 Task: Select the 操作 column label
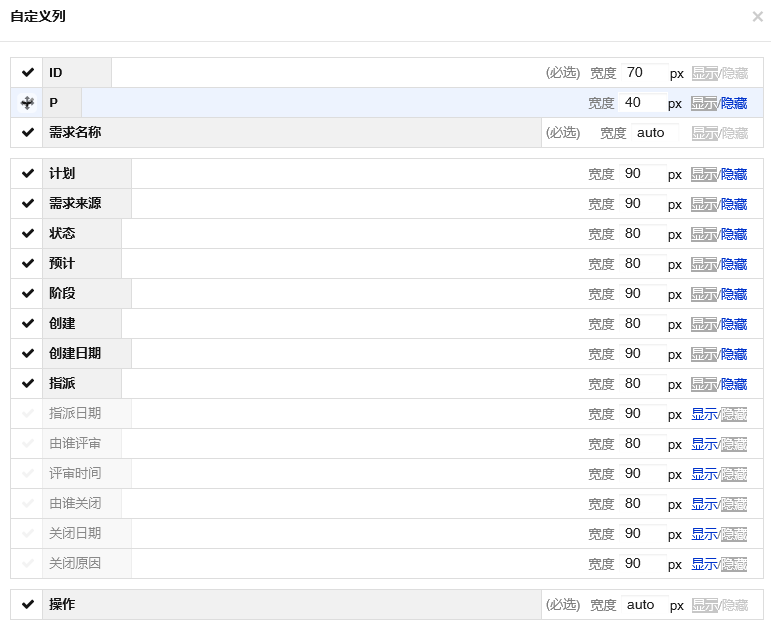click(x=62, y=604)
